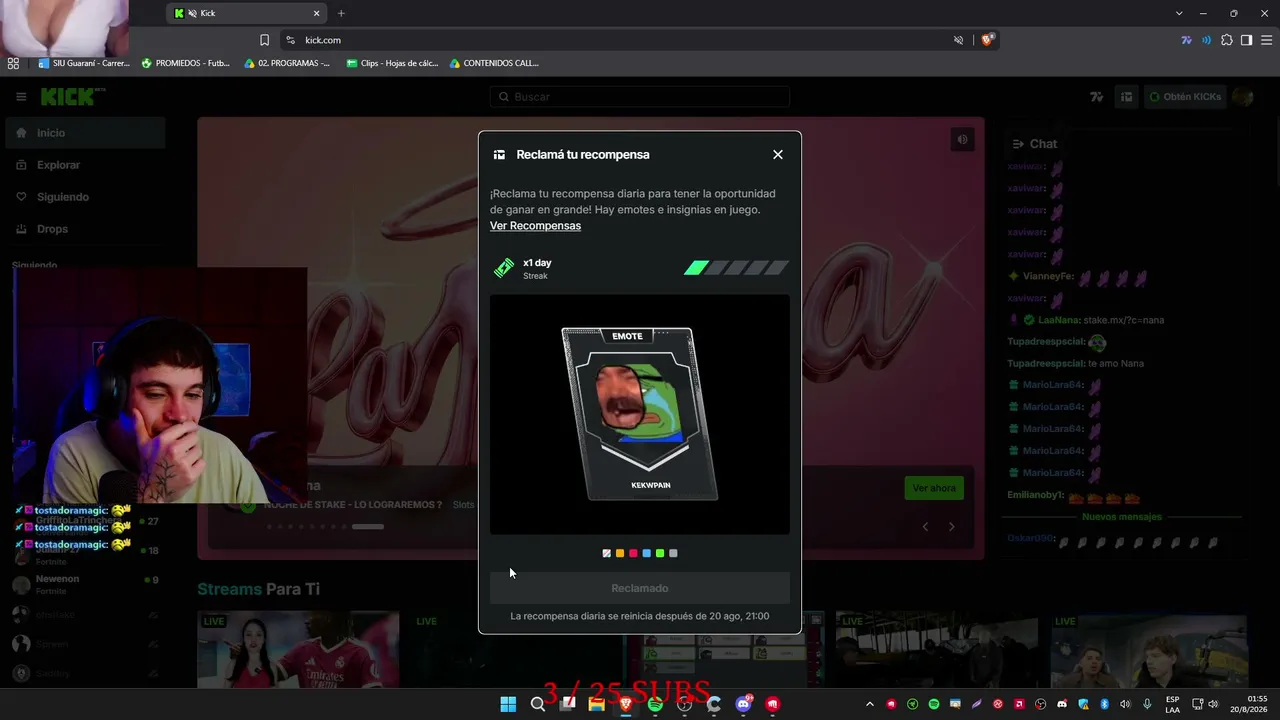Click the streak progress bar
Screen dimensions: 1280x720
(736, 268)
